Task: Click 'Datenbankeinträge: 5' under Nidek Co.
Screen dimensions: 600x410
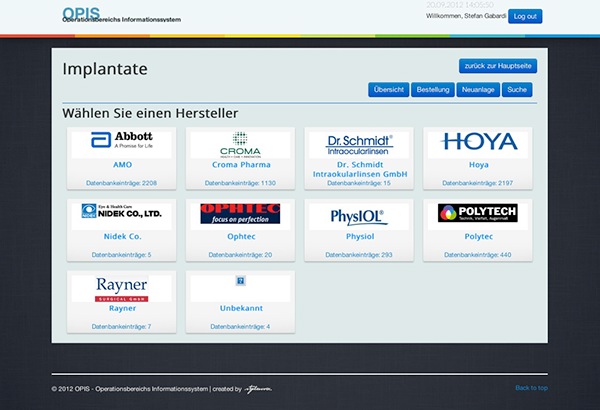Action: pos(121,255)
